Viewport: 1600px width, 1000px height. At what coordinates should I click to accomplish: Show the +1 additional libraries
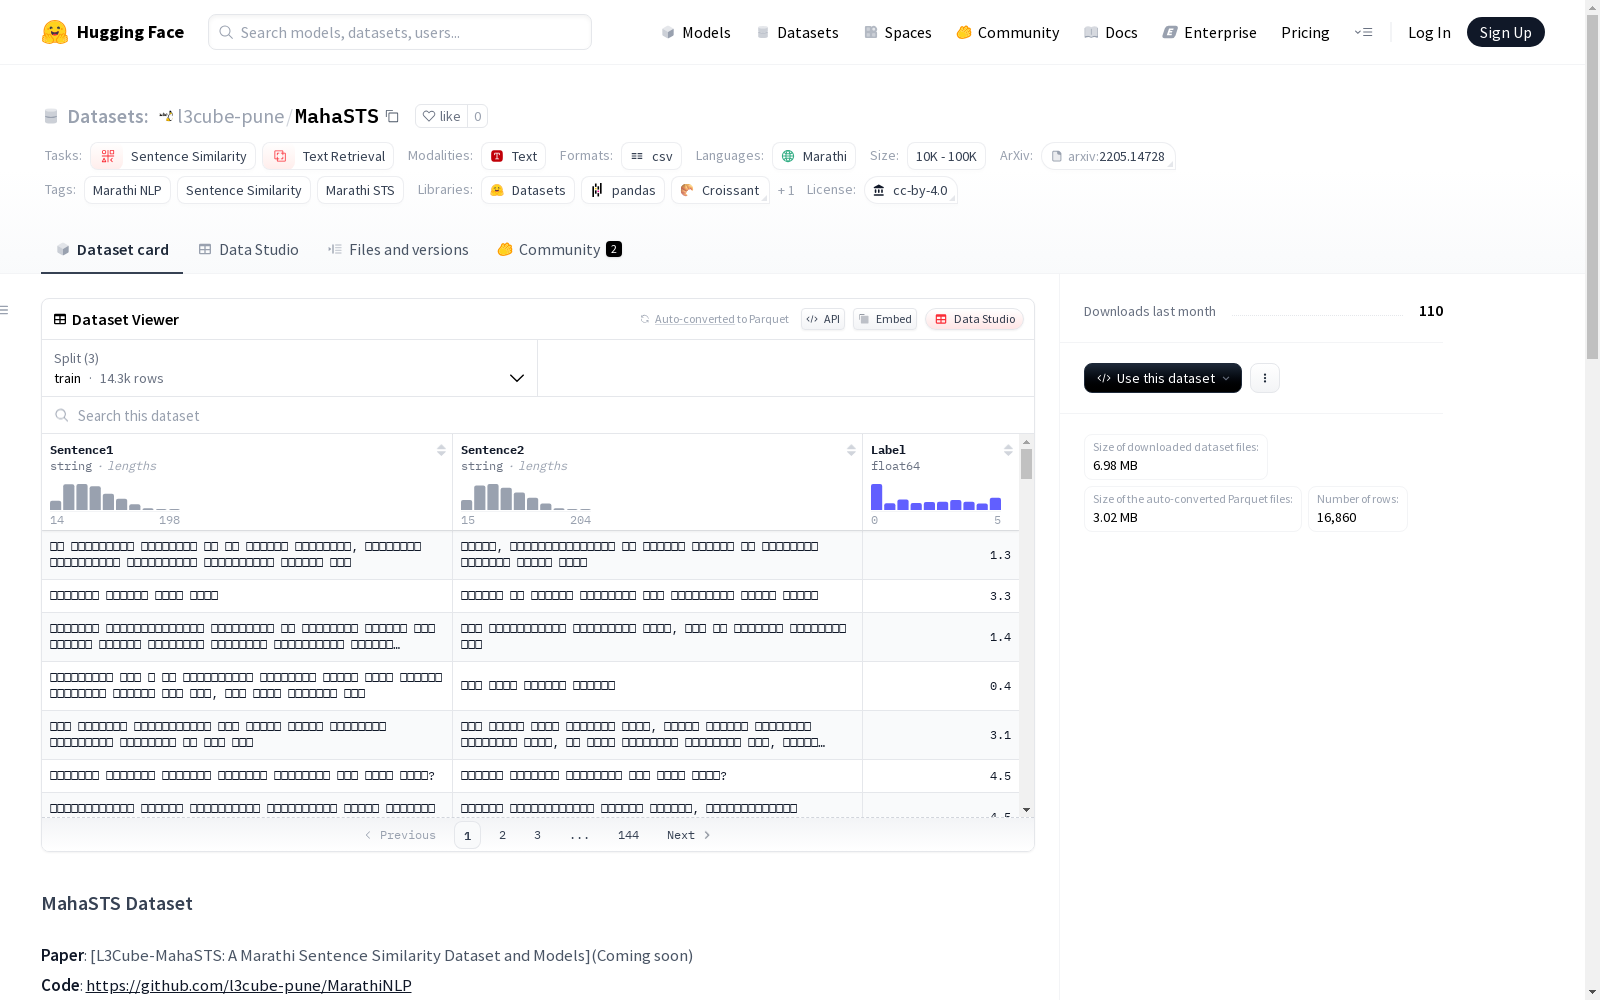[786, 190]
